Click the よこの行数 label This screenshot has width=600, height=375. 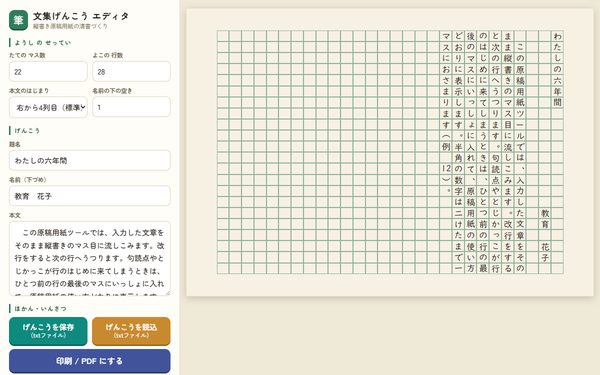pyautogui.click(x=108, y=55)
